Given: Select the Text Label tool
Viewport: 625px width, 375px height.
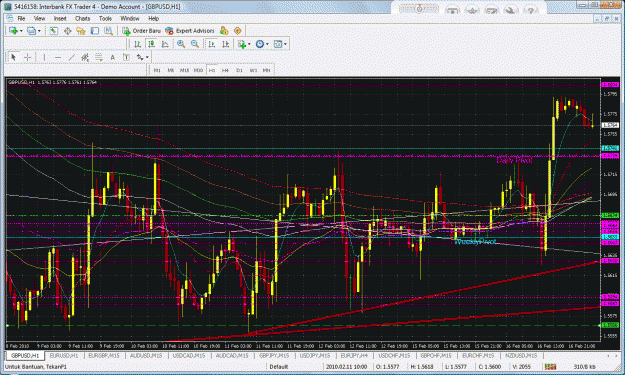Looking at the screenshot, I should [x=126, y=57].
